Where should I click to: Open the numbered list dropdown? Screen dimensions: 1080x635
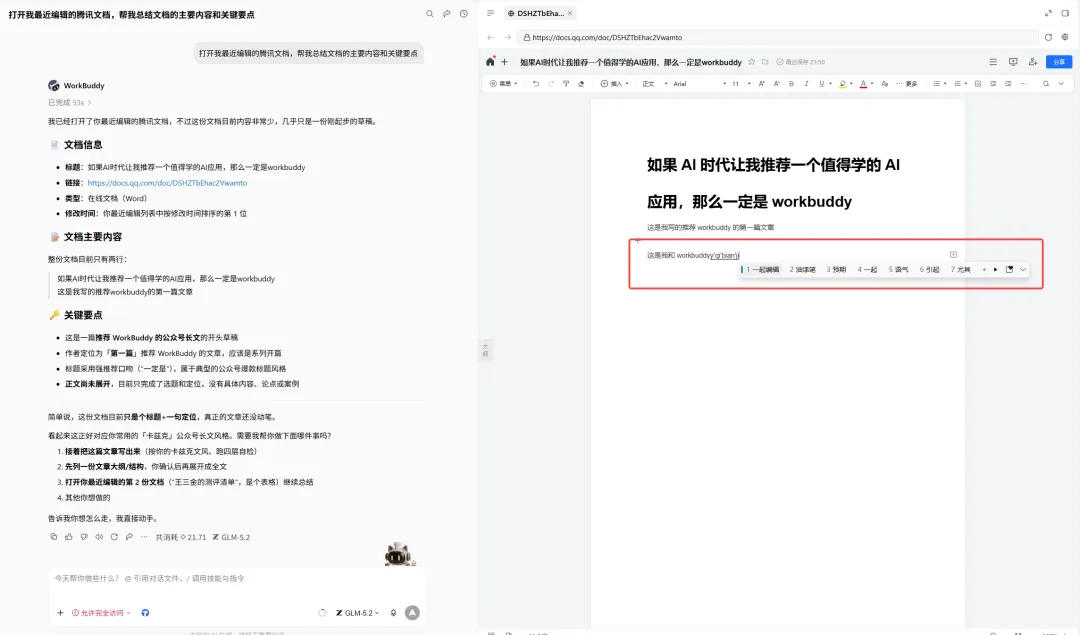(960, 83)
